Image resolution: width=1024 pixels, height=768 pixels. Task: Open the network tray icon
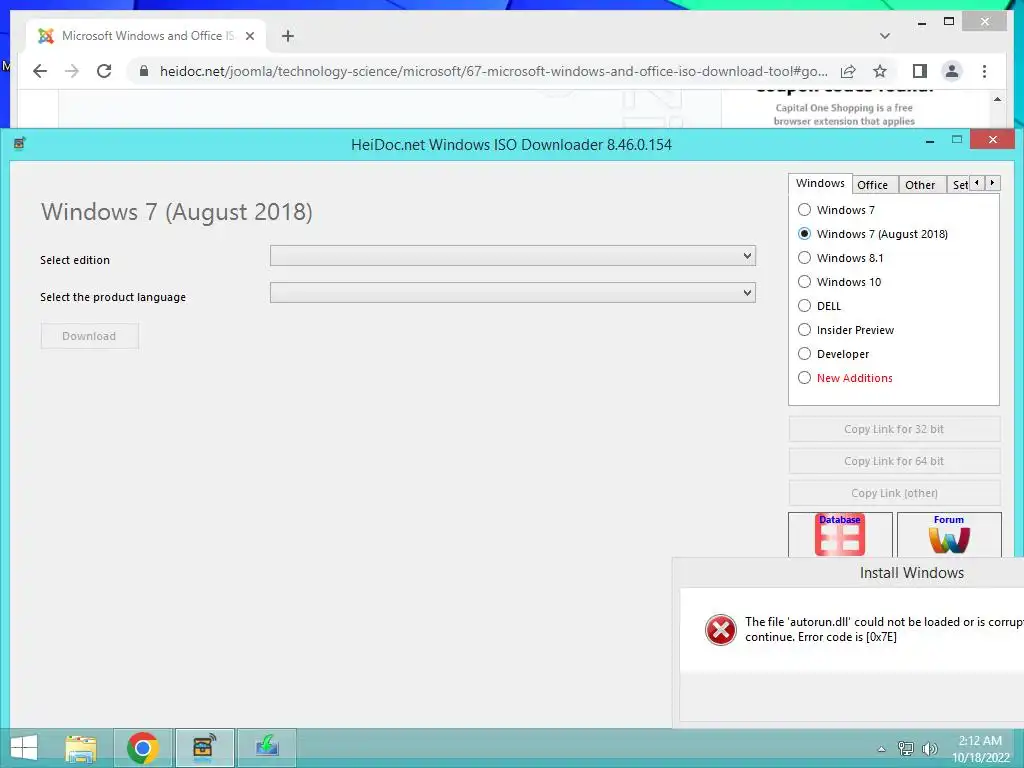click(x=906, y=749)
